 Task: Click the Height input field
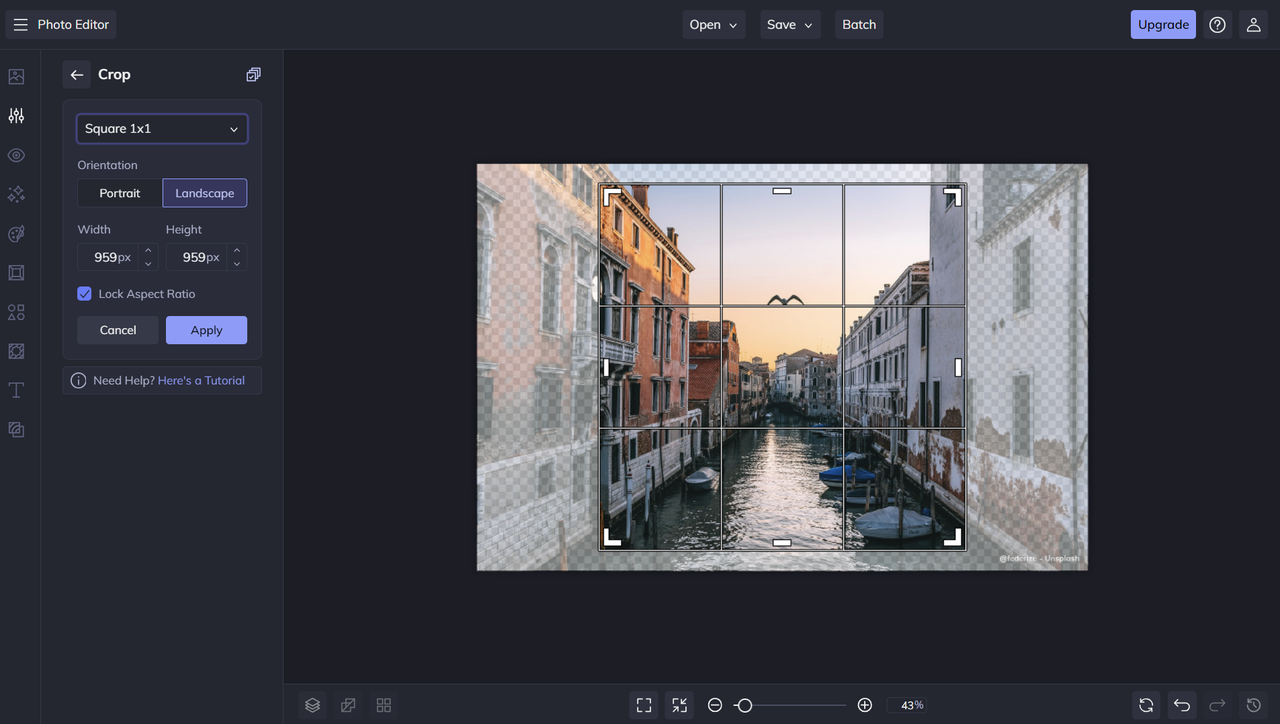pos(197,257)
